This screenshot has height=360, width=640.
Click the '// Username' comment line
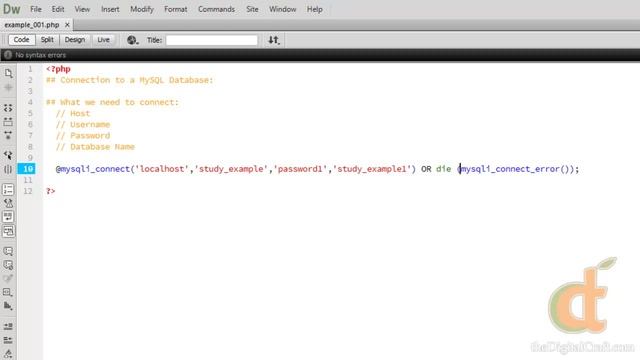(83, 124)
